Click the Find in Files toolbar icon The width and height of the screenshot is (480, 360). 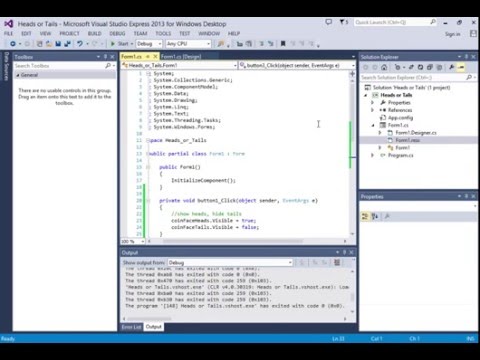click(x=221, y=44)
